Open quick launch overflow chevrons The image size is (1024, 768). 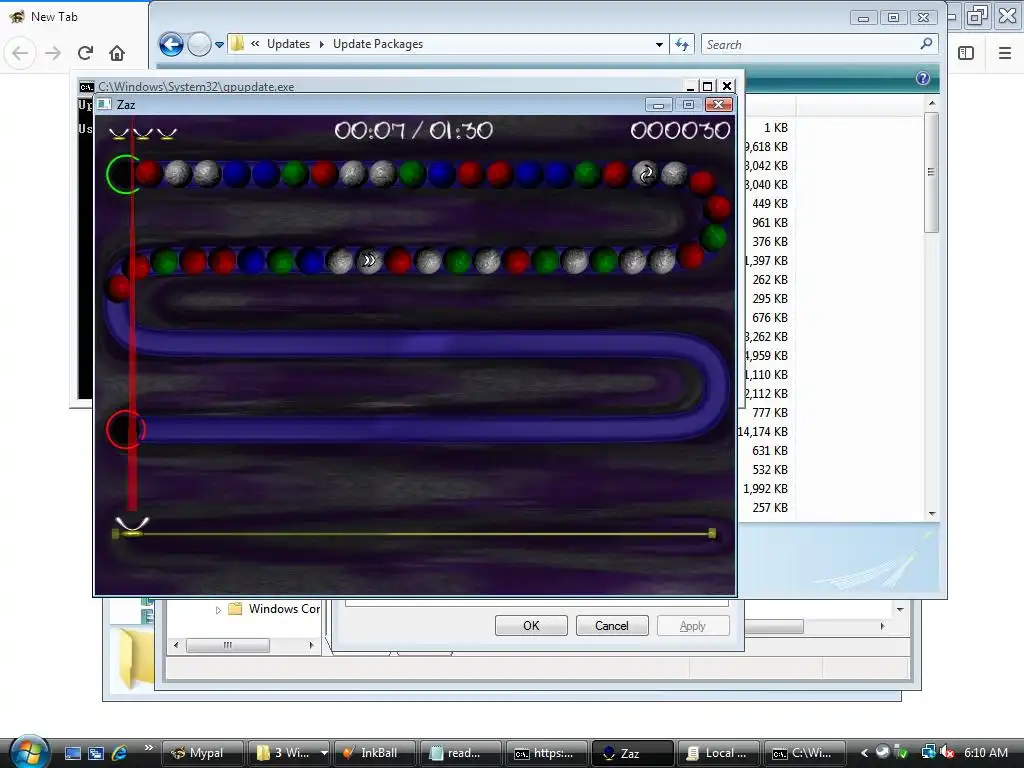(x=149, y=747)
